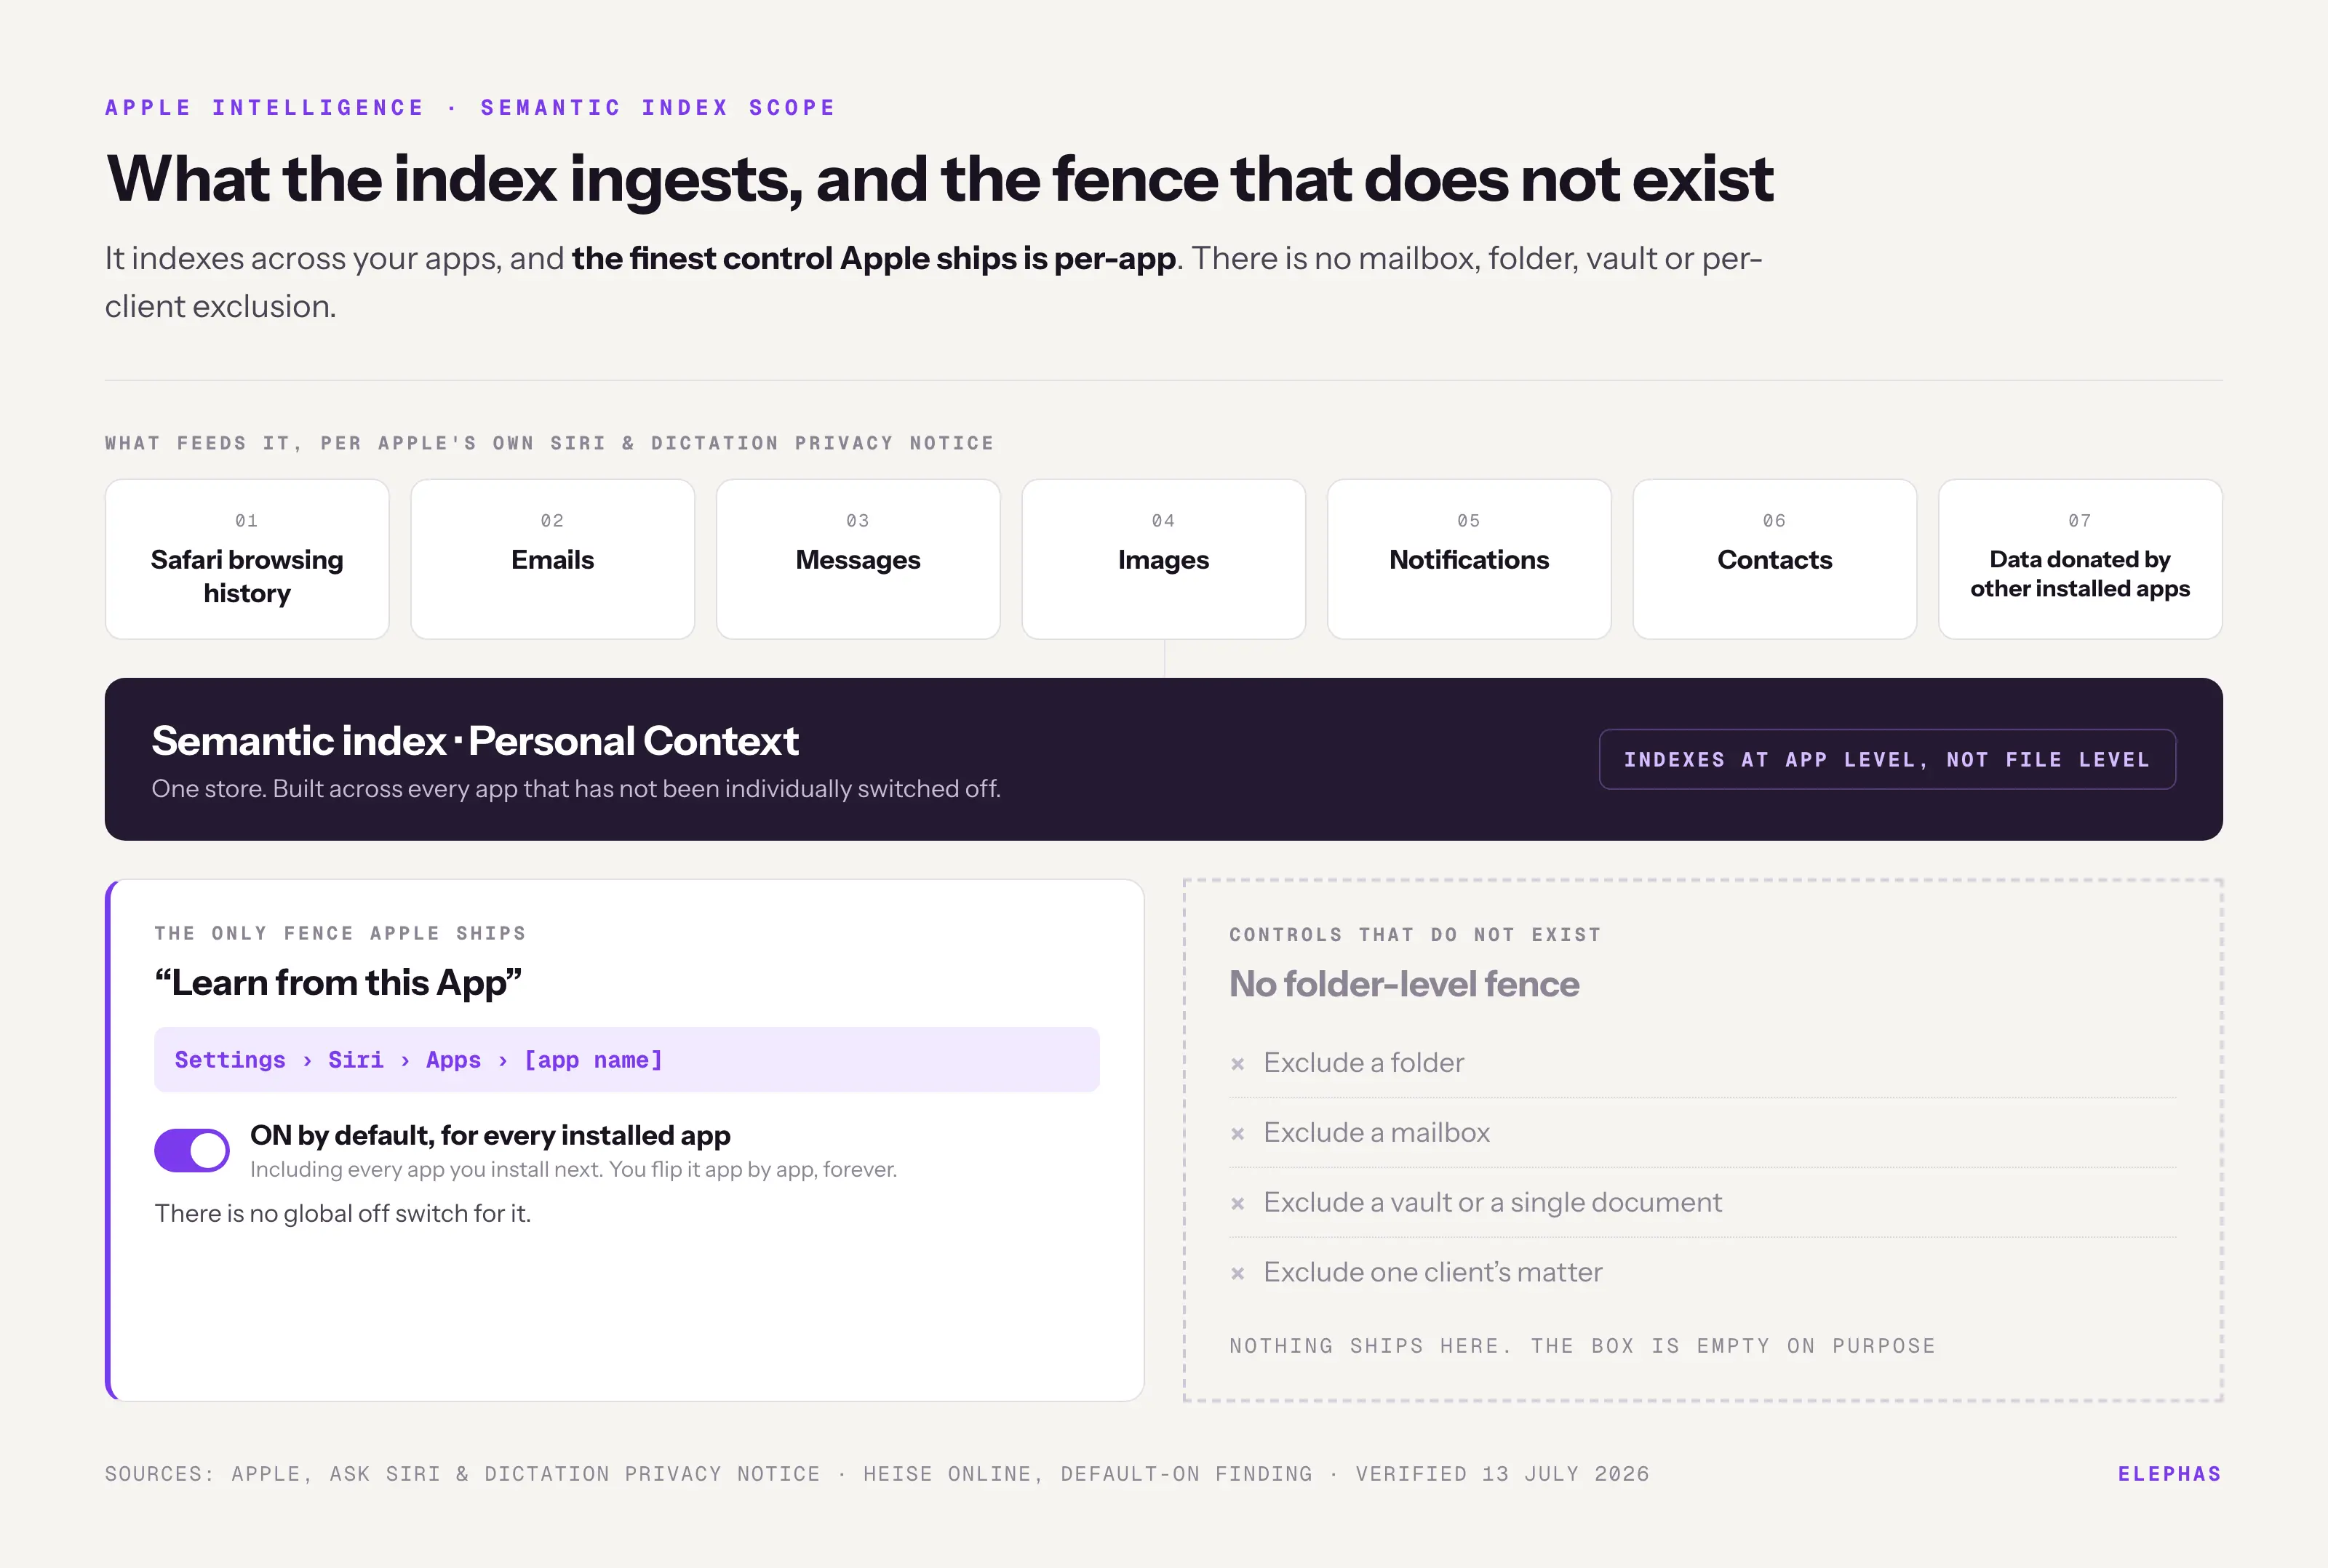Click the x beside Exclude one client's matter
This screenshot has width=2328, height=1568.
pos(1238,1274)
